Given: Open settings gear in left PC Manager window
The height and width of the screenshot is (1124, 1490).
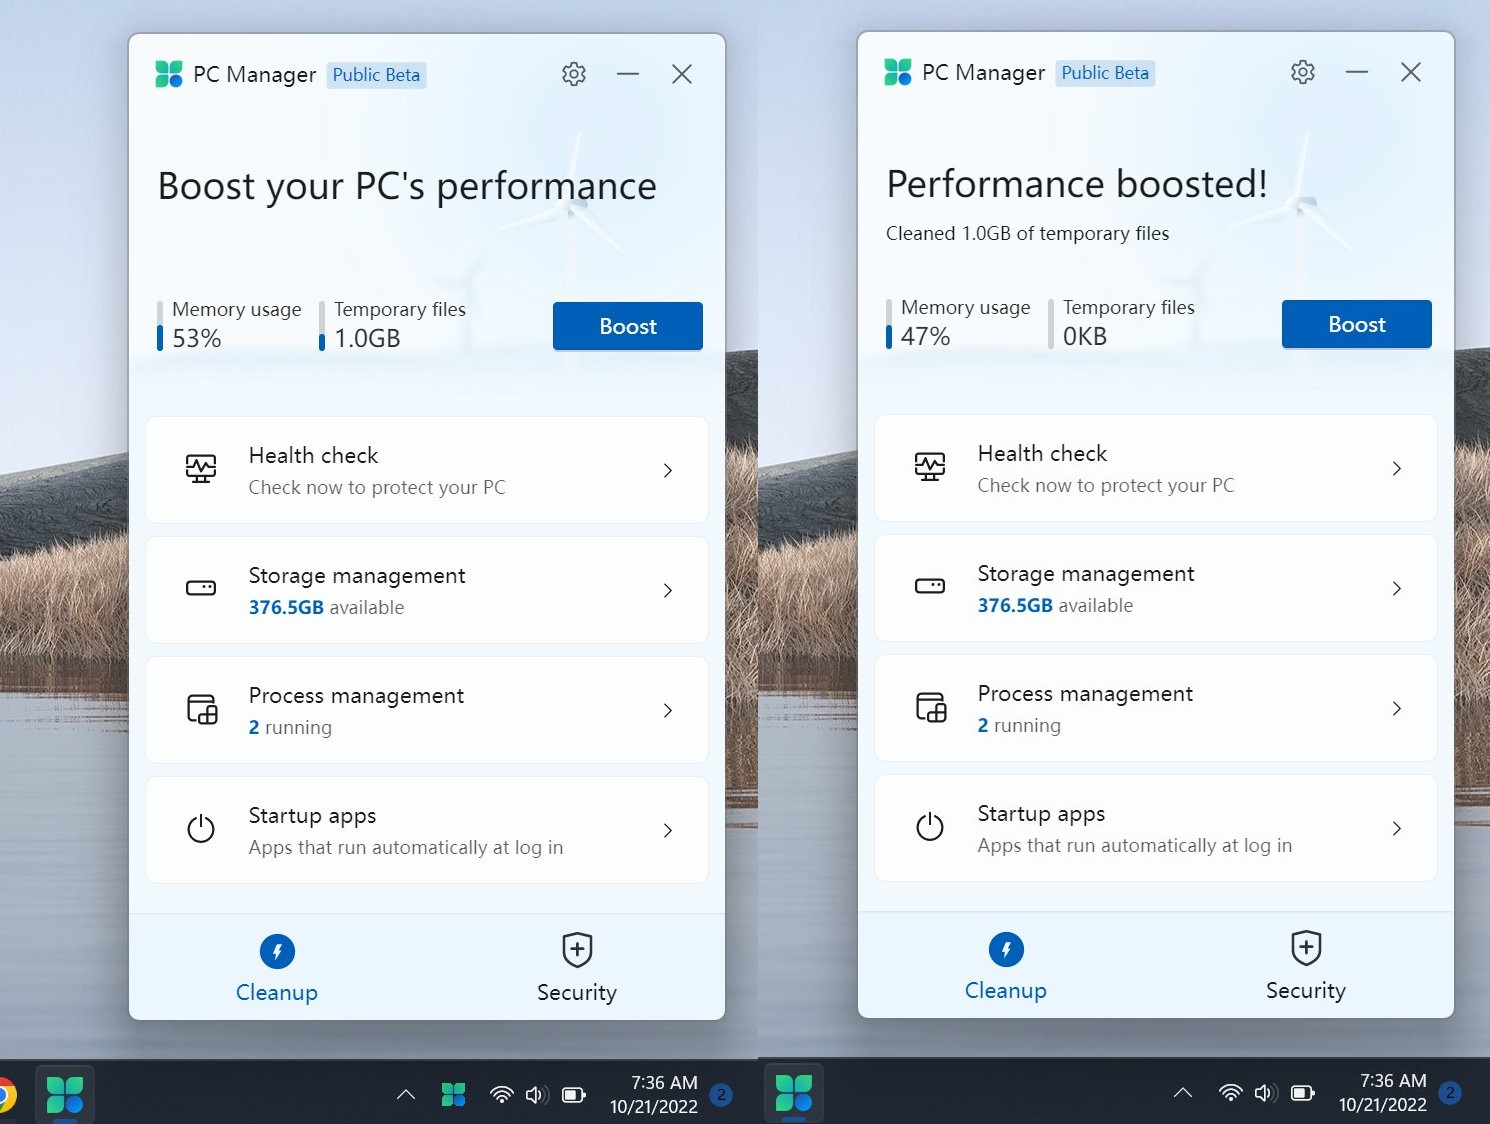Looking at the screenshot, I should coord(574,74).
